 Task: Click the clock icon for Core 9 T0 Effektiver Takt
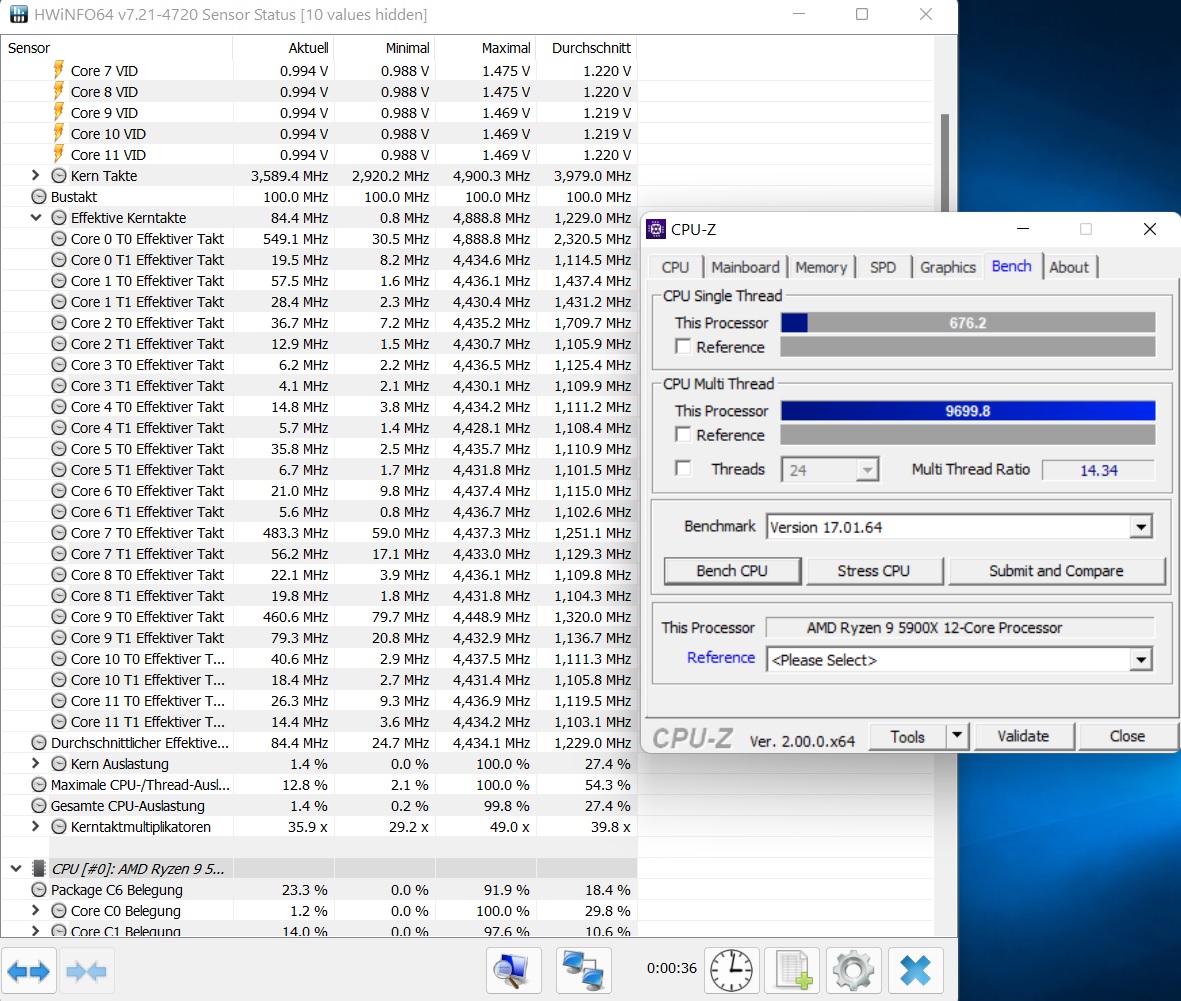point(59,617)
